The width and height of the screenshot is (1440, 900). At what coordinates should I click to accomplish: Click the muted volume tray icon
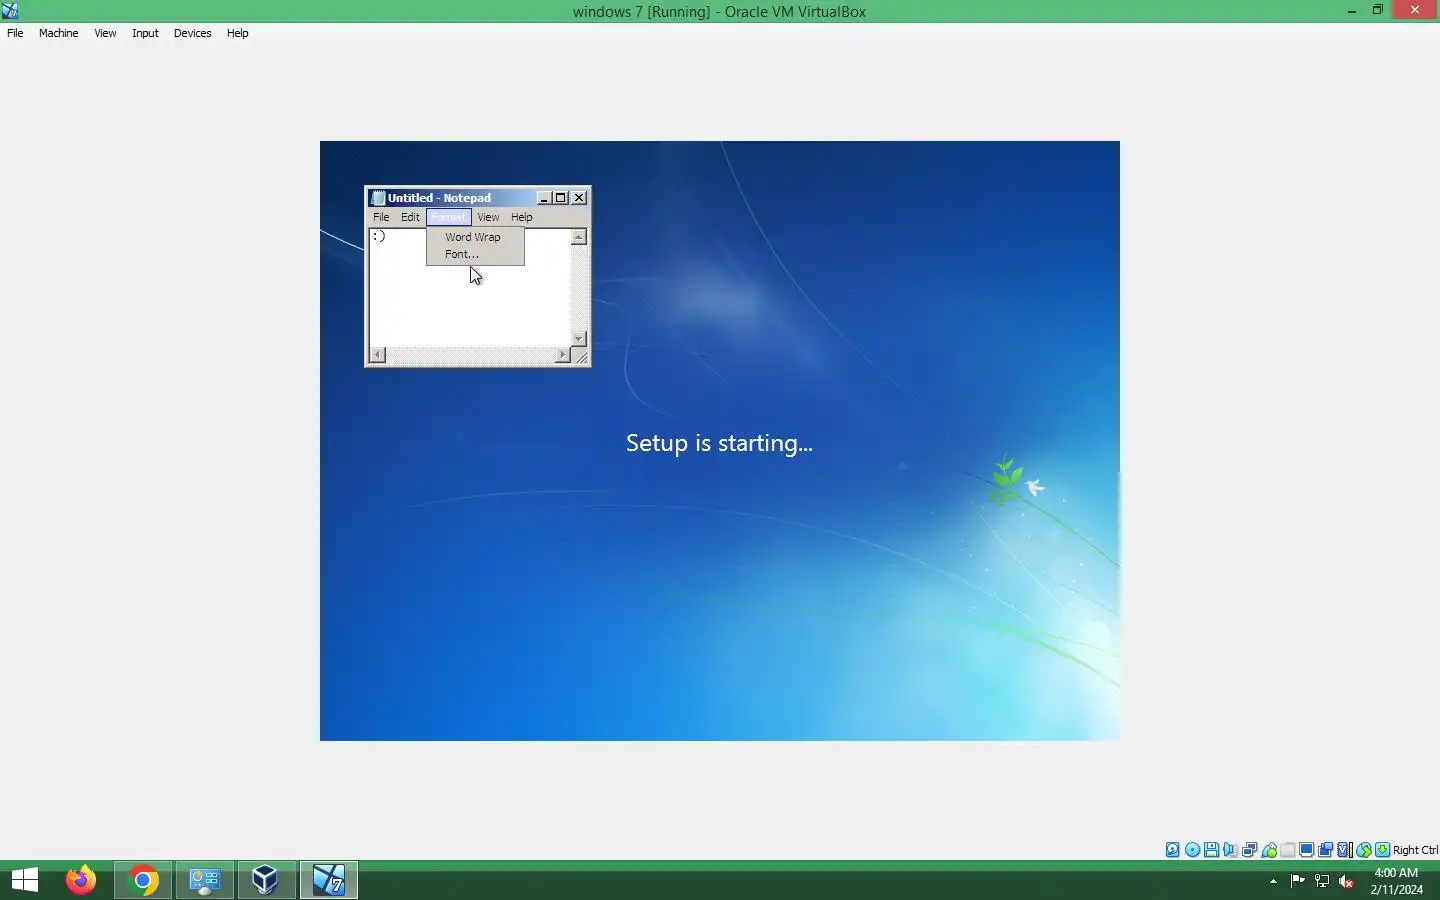[1346, 881]
